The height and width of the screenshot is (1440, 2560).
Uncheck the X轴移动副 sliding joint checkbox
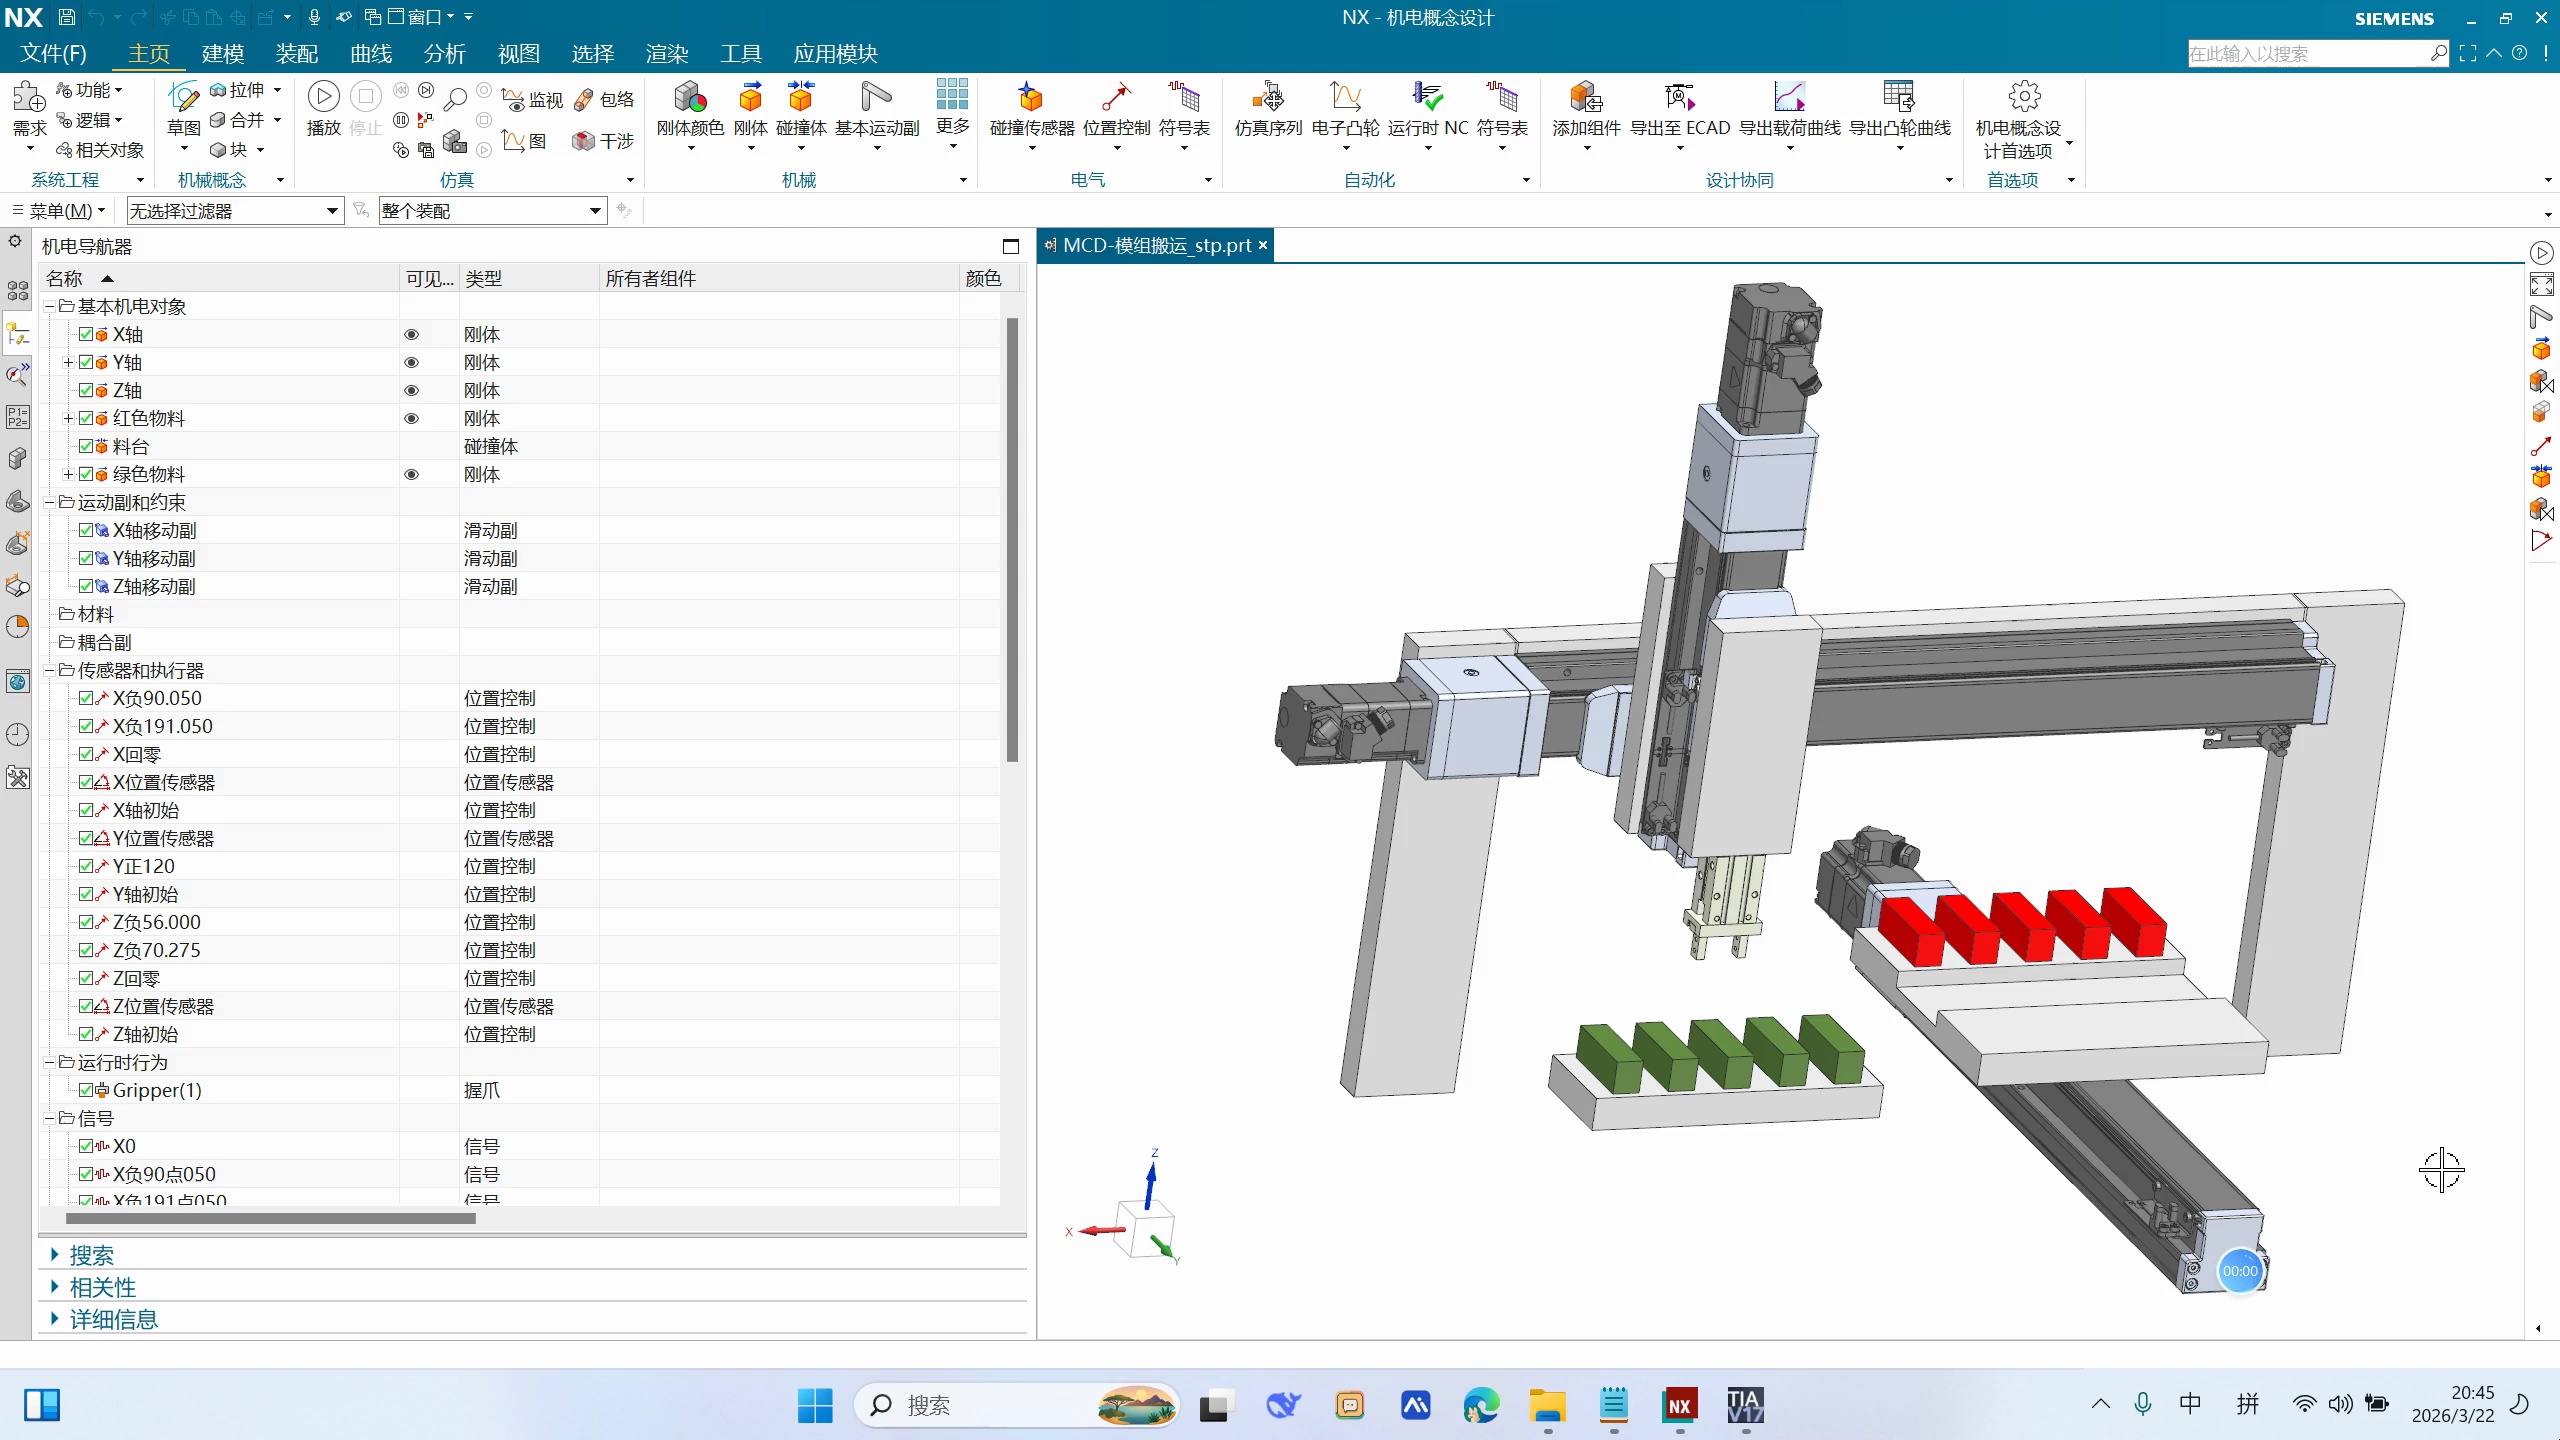[86, 530]
